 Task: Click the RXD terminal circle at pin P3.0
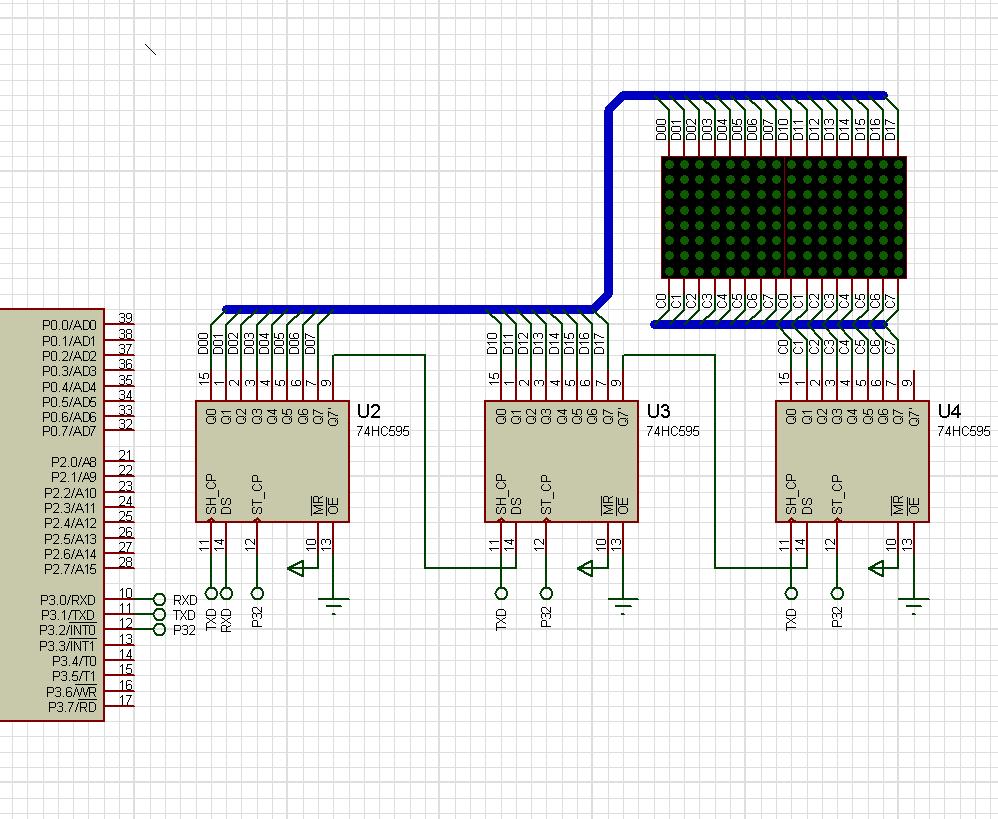(160, 599)
